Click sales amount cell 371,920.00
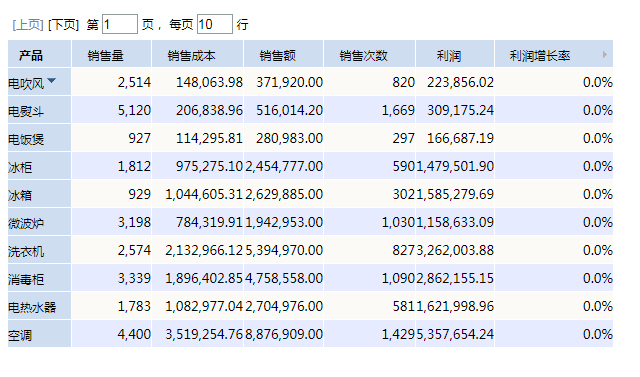The image size is (640, 377). [x=283, y=82]
